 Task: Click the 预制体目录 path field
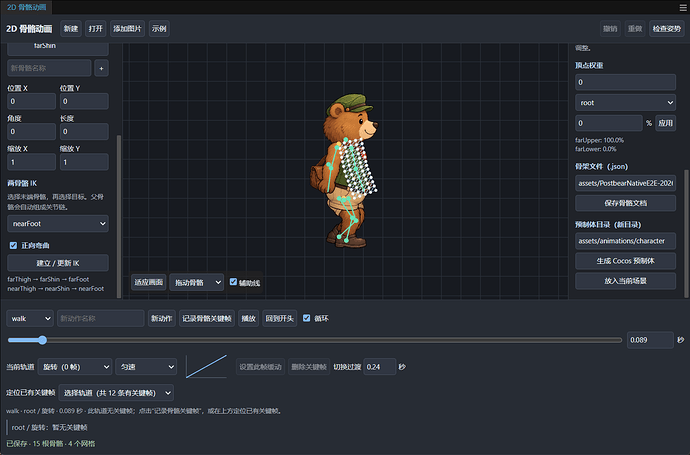tap(625, 241)
